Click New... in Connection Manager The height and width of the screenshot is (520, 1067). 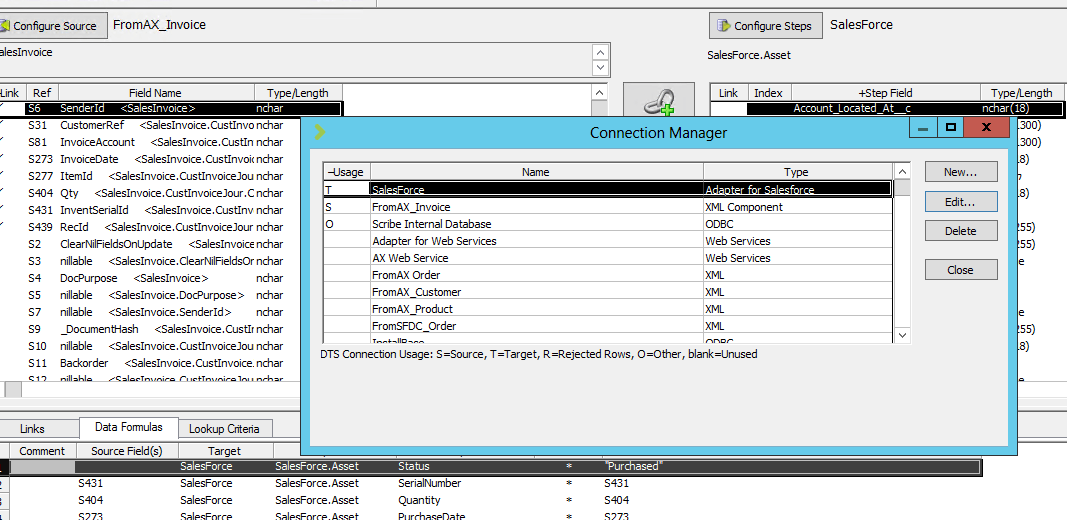pos(961,172)
